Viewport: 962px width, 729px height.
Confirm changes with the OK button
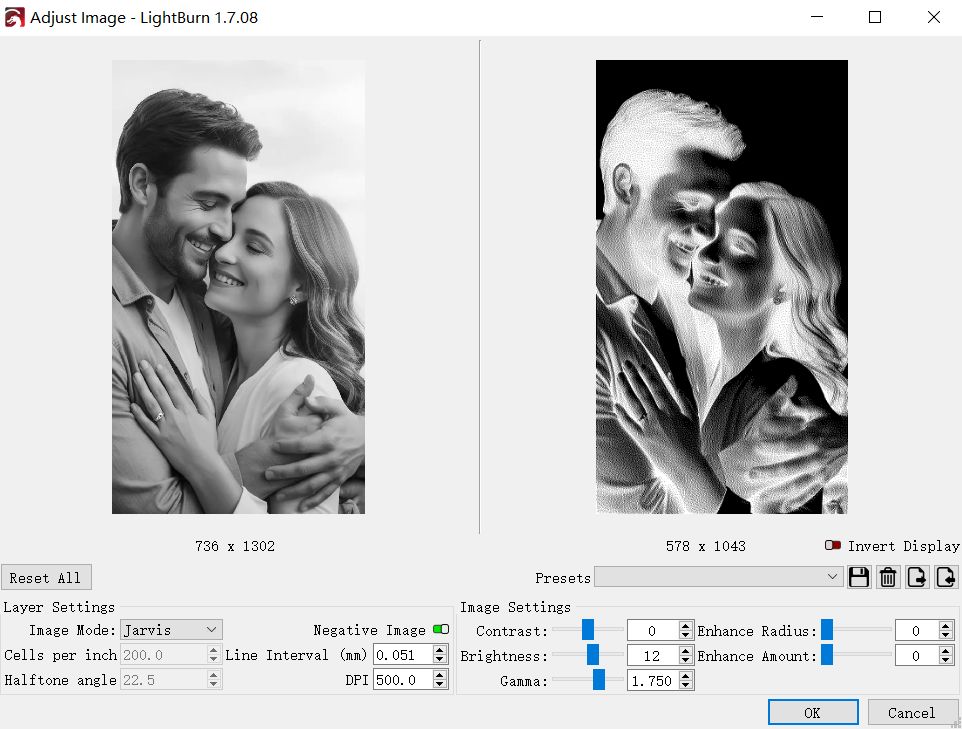point(812,712)
